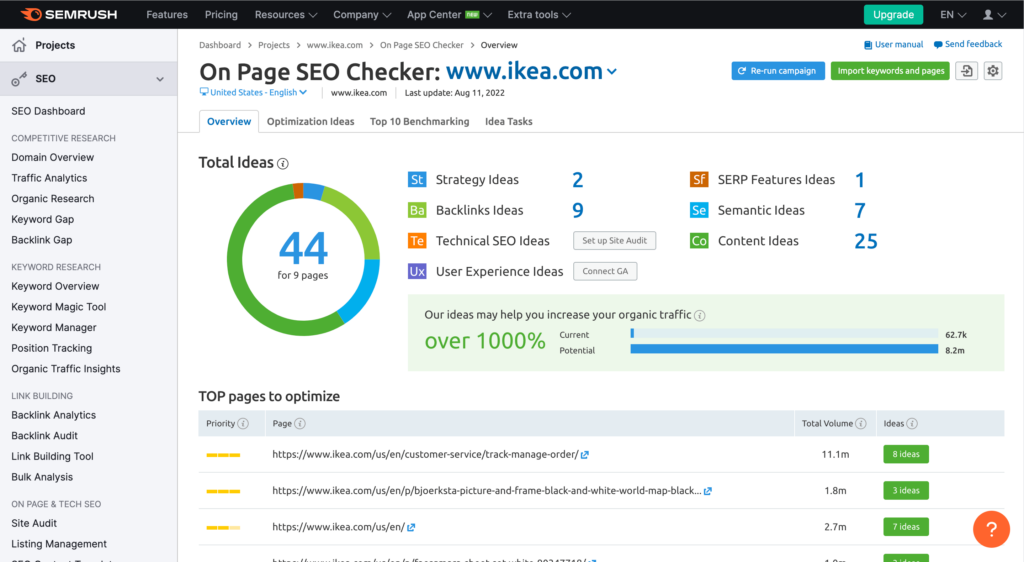Select the Overview tab
1024x562 pixels.
click(x=229, y=121)
